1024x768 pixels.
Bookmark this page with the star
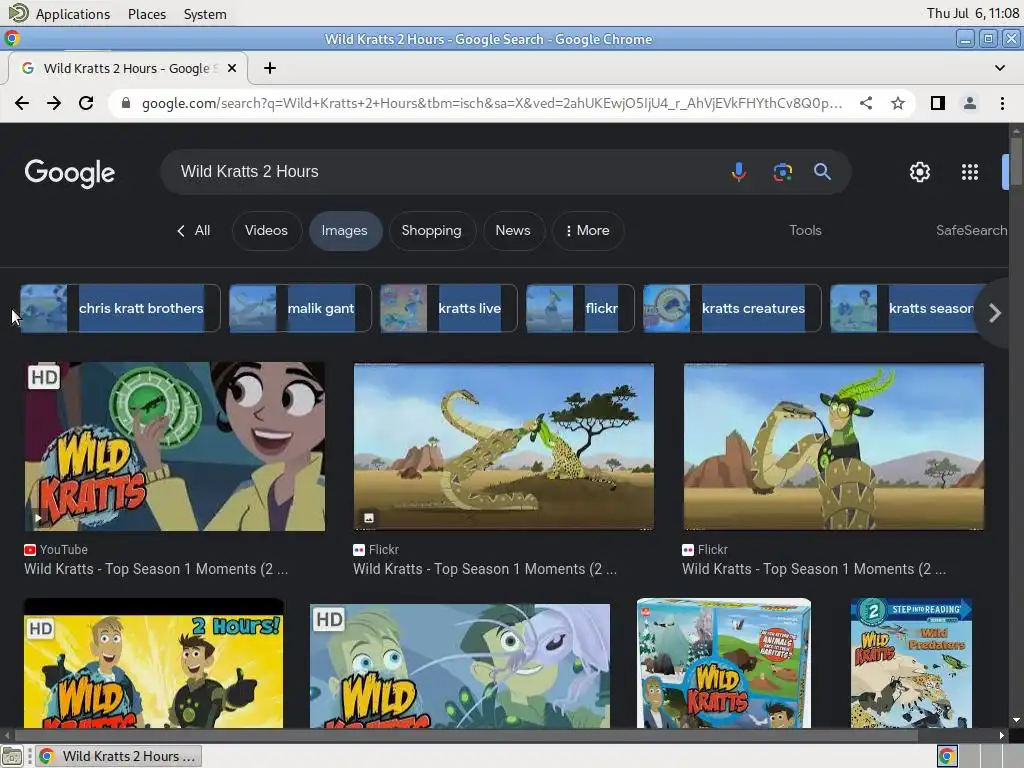[898, 103]
